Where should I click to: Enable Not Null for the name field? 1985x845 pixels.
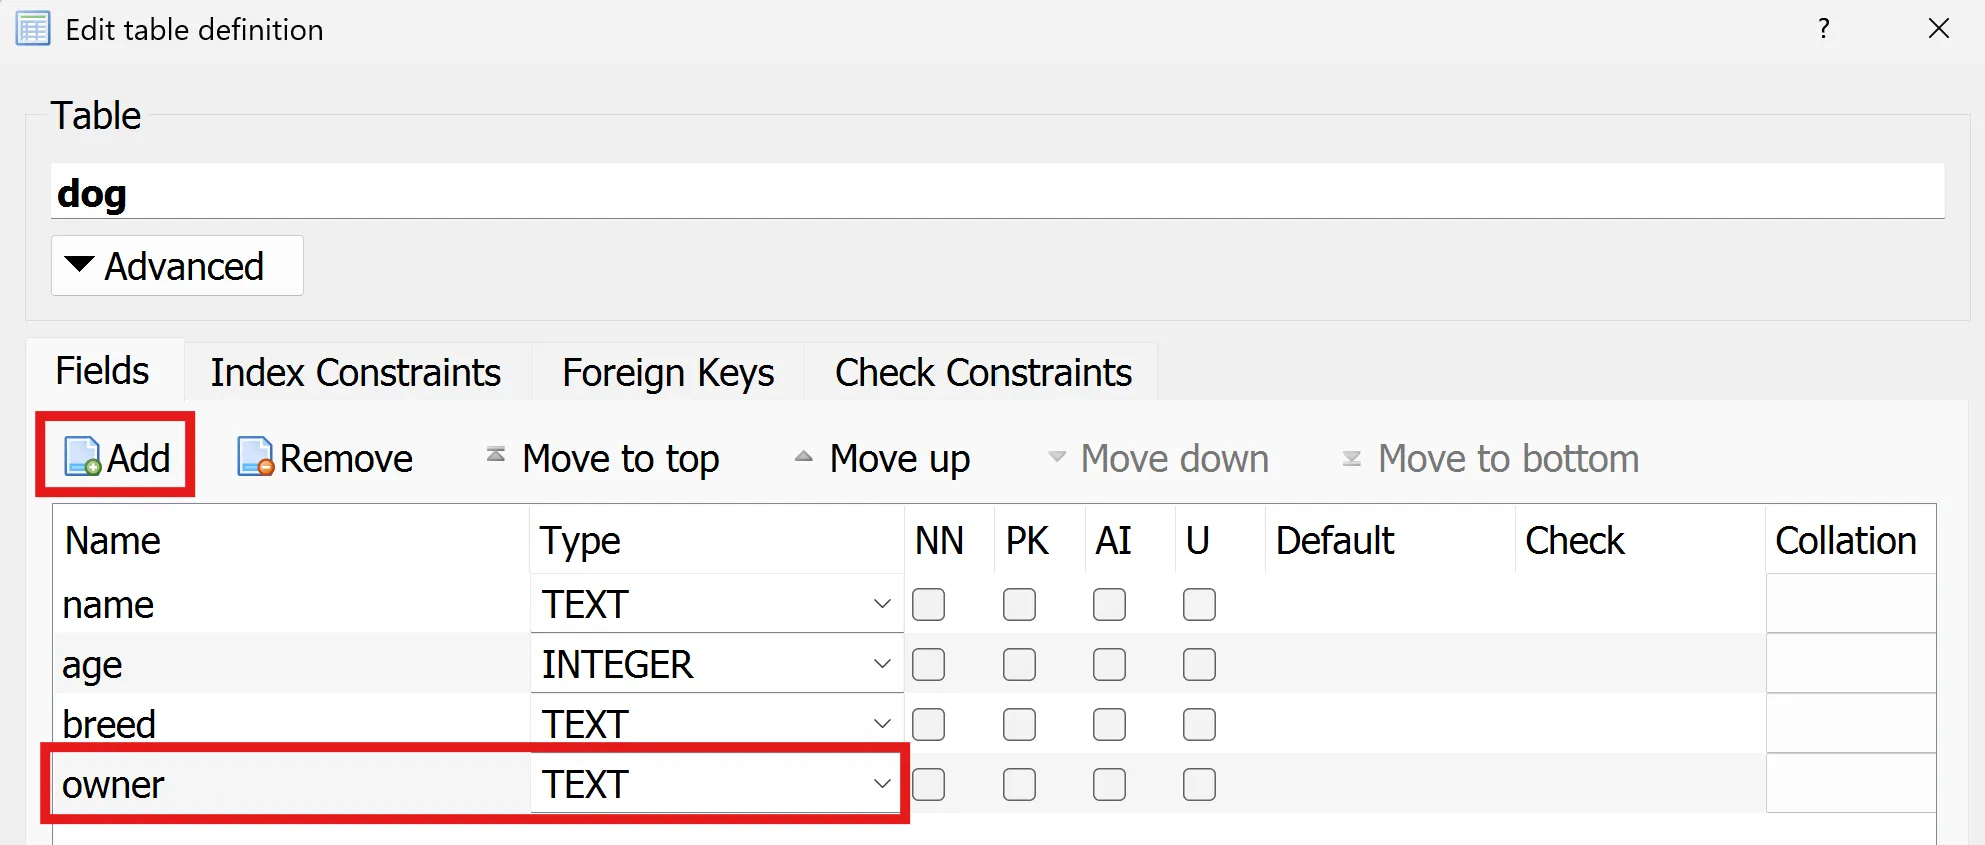click(x=929, y=605)
